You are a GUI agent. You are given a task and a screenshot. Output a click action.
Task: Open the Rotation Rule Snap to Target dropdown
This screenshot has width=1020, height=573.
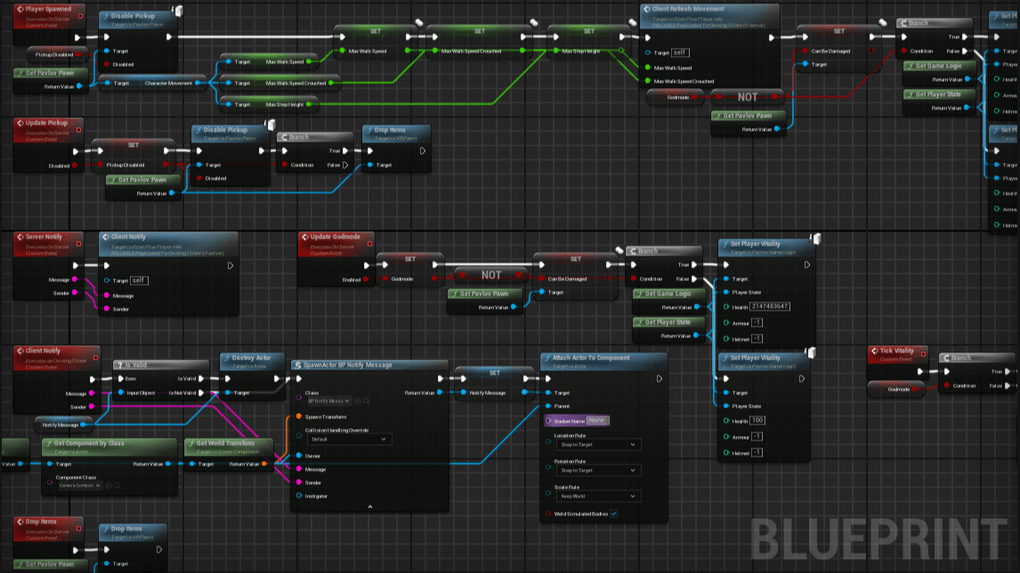click(597, 470)
